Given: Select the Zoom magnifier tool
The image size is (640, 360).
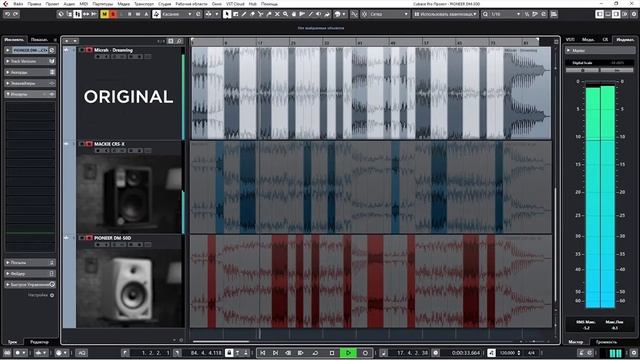Looking at the screenshot, I should click(285, 14).
